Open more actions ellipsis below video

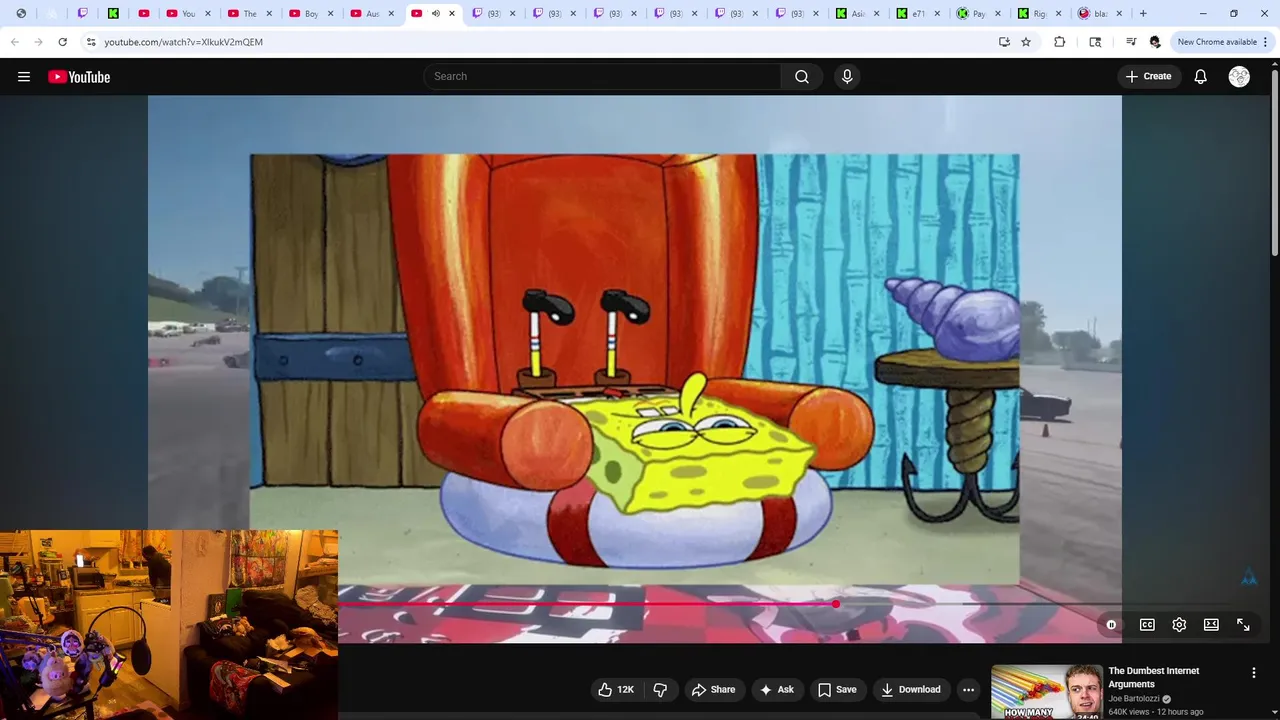tap(968, 690)
